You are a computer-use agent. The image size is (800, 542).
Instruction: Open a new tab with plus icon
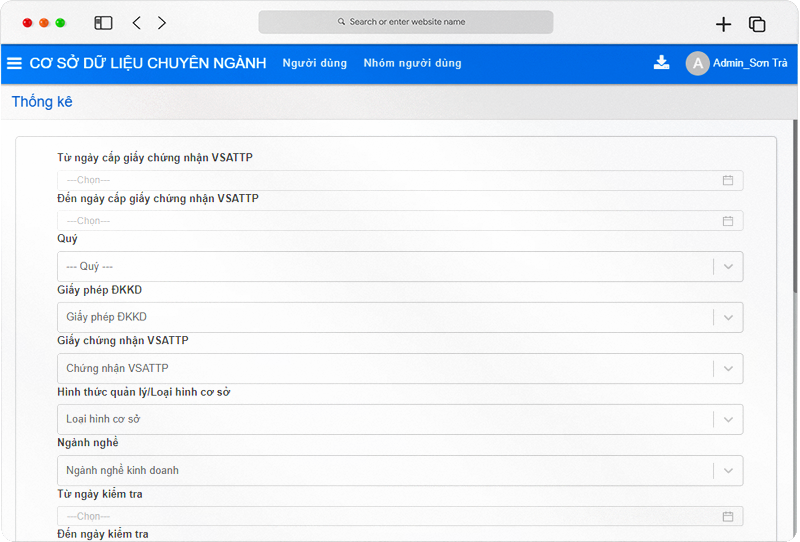[x=723, y=24]
